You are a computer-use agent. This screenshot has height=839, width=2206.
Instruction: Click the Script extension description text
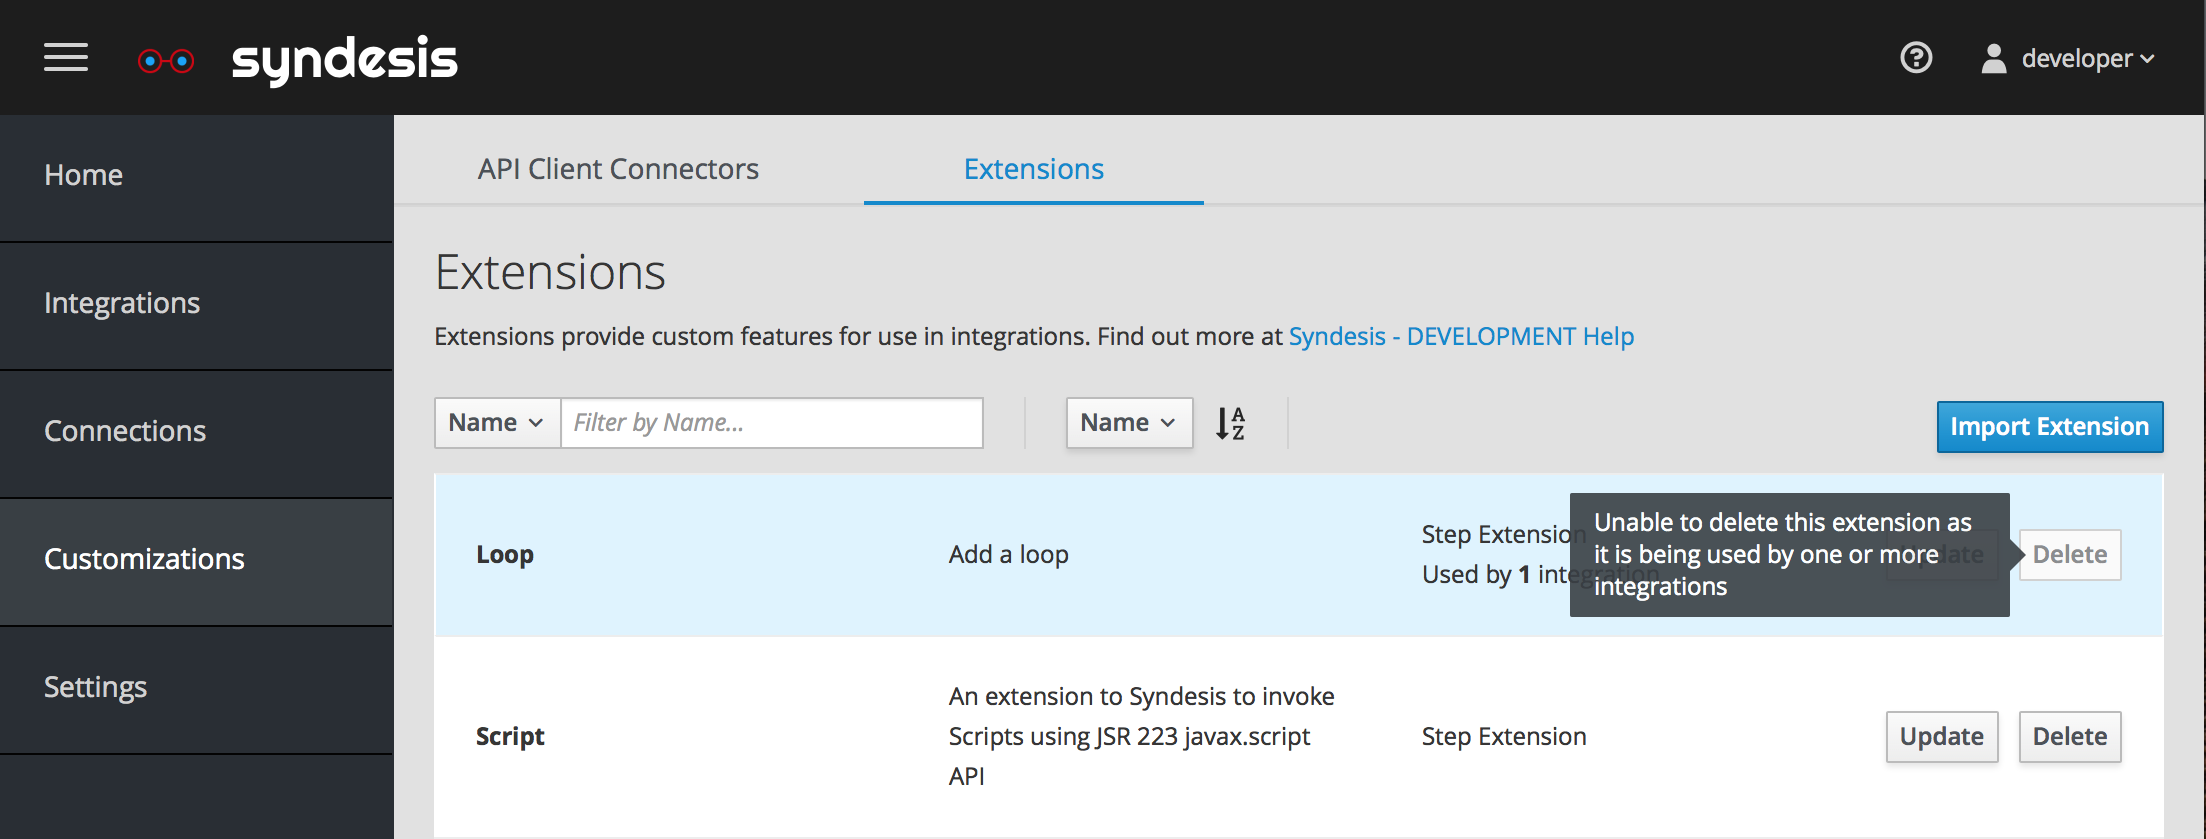[1142, 737]
